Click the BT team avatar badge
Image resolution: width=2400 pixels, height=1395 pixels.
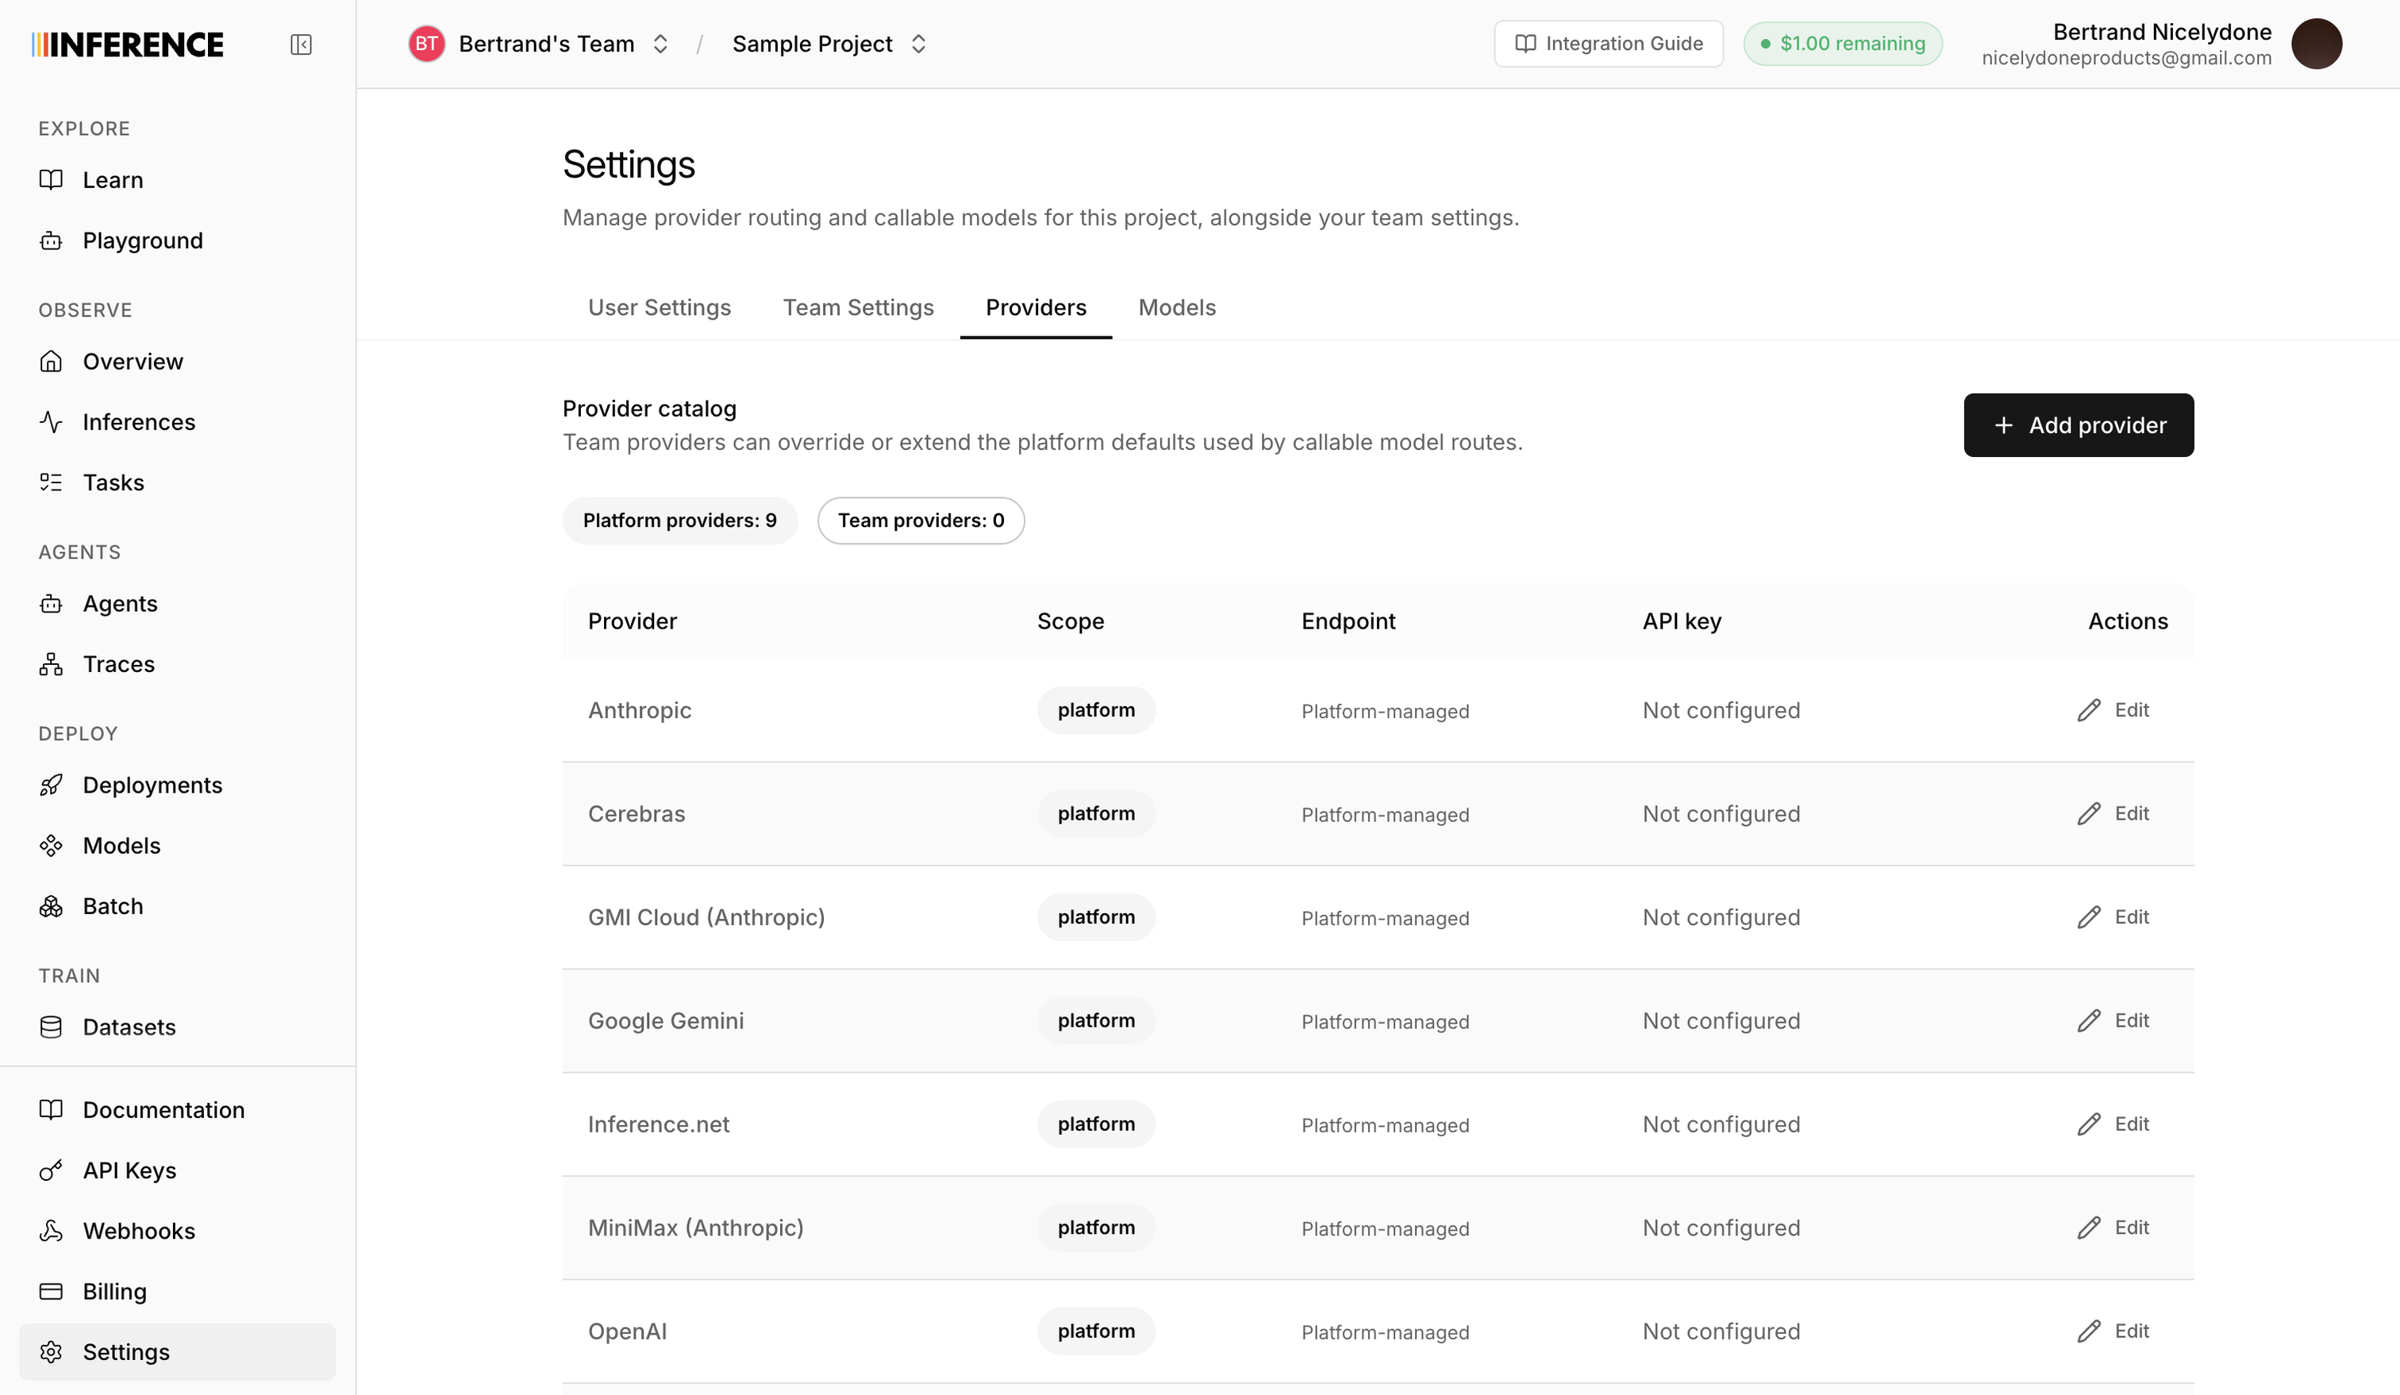point(427,44)
